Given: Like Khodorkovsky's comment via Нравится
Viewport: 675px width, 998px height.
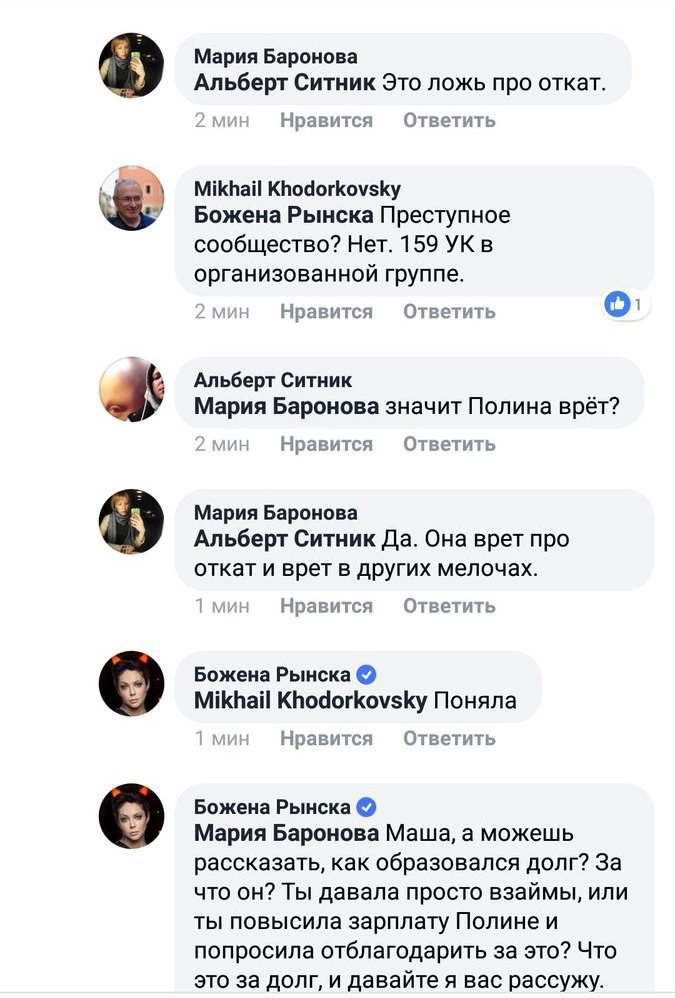Looking at the screenshot, I should click(326, 312).
